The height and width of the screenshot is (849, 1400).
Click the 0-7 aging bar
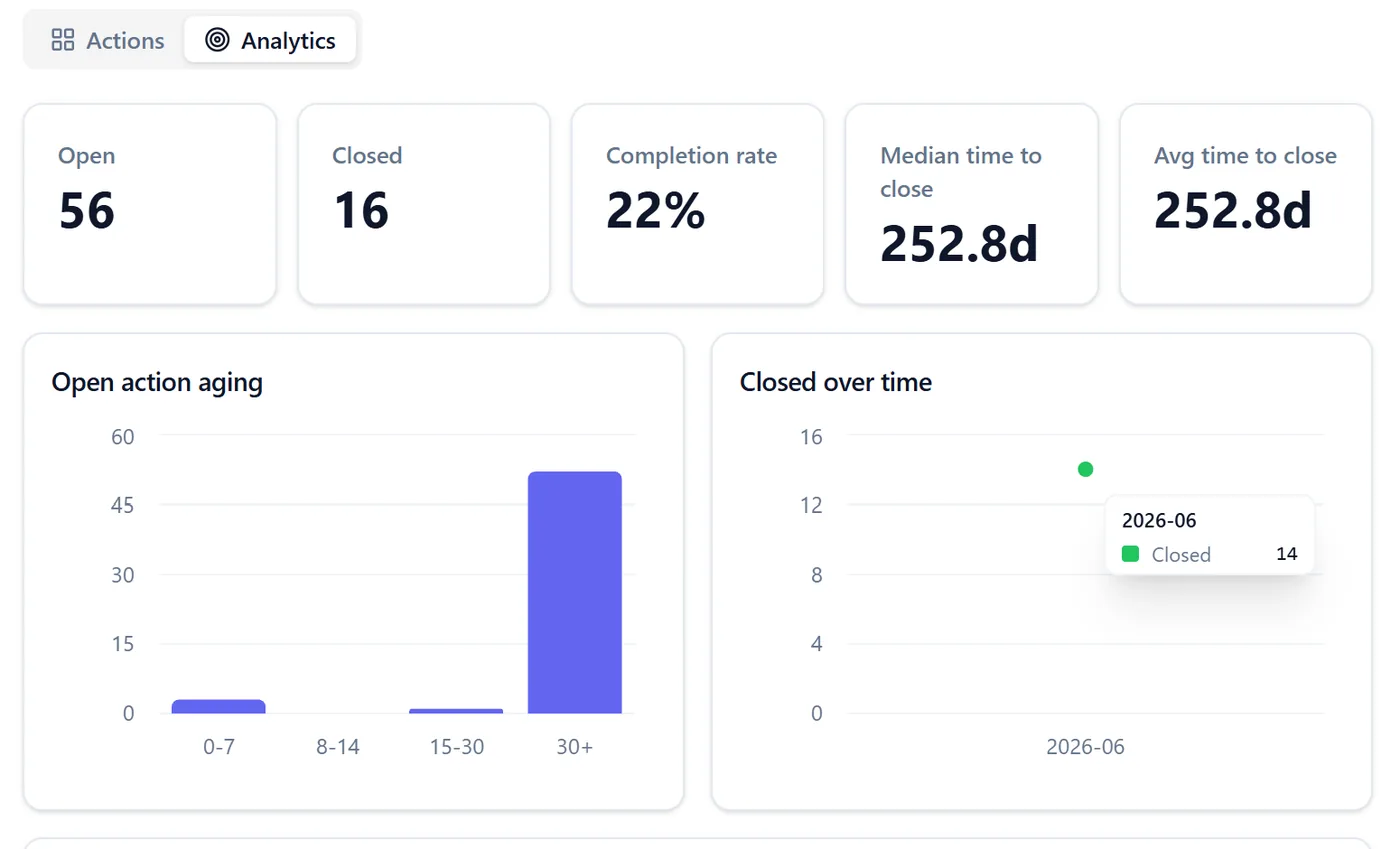point(218,707)
